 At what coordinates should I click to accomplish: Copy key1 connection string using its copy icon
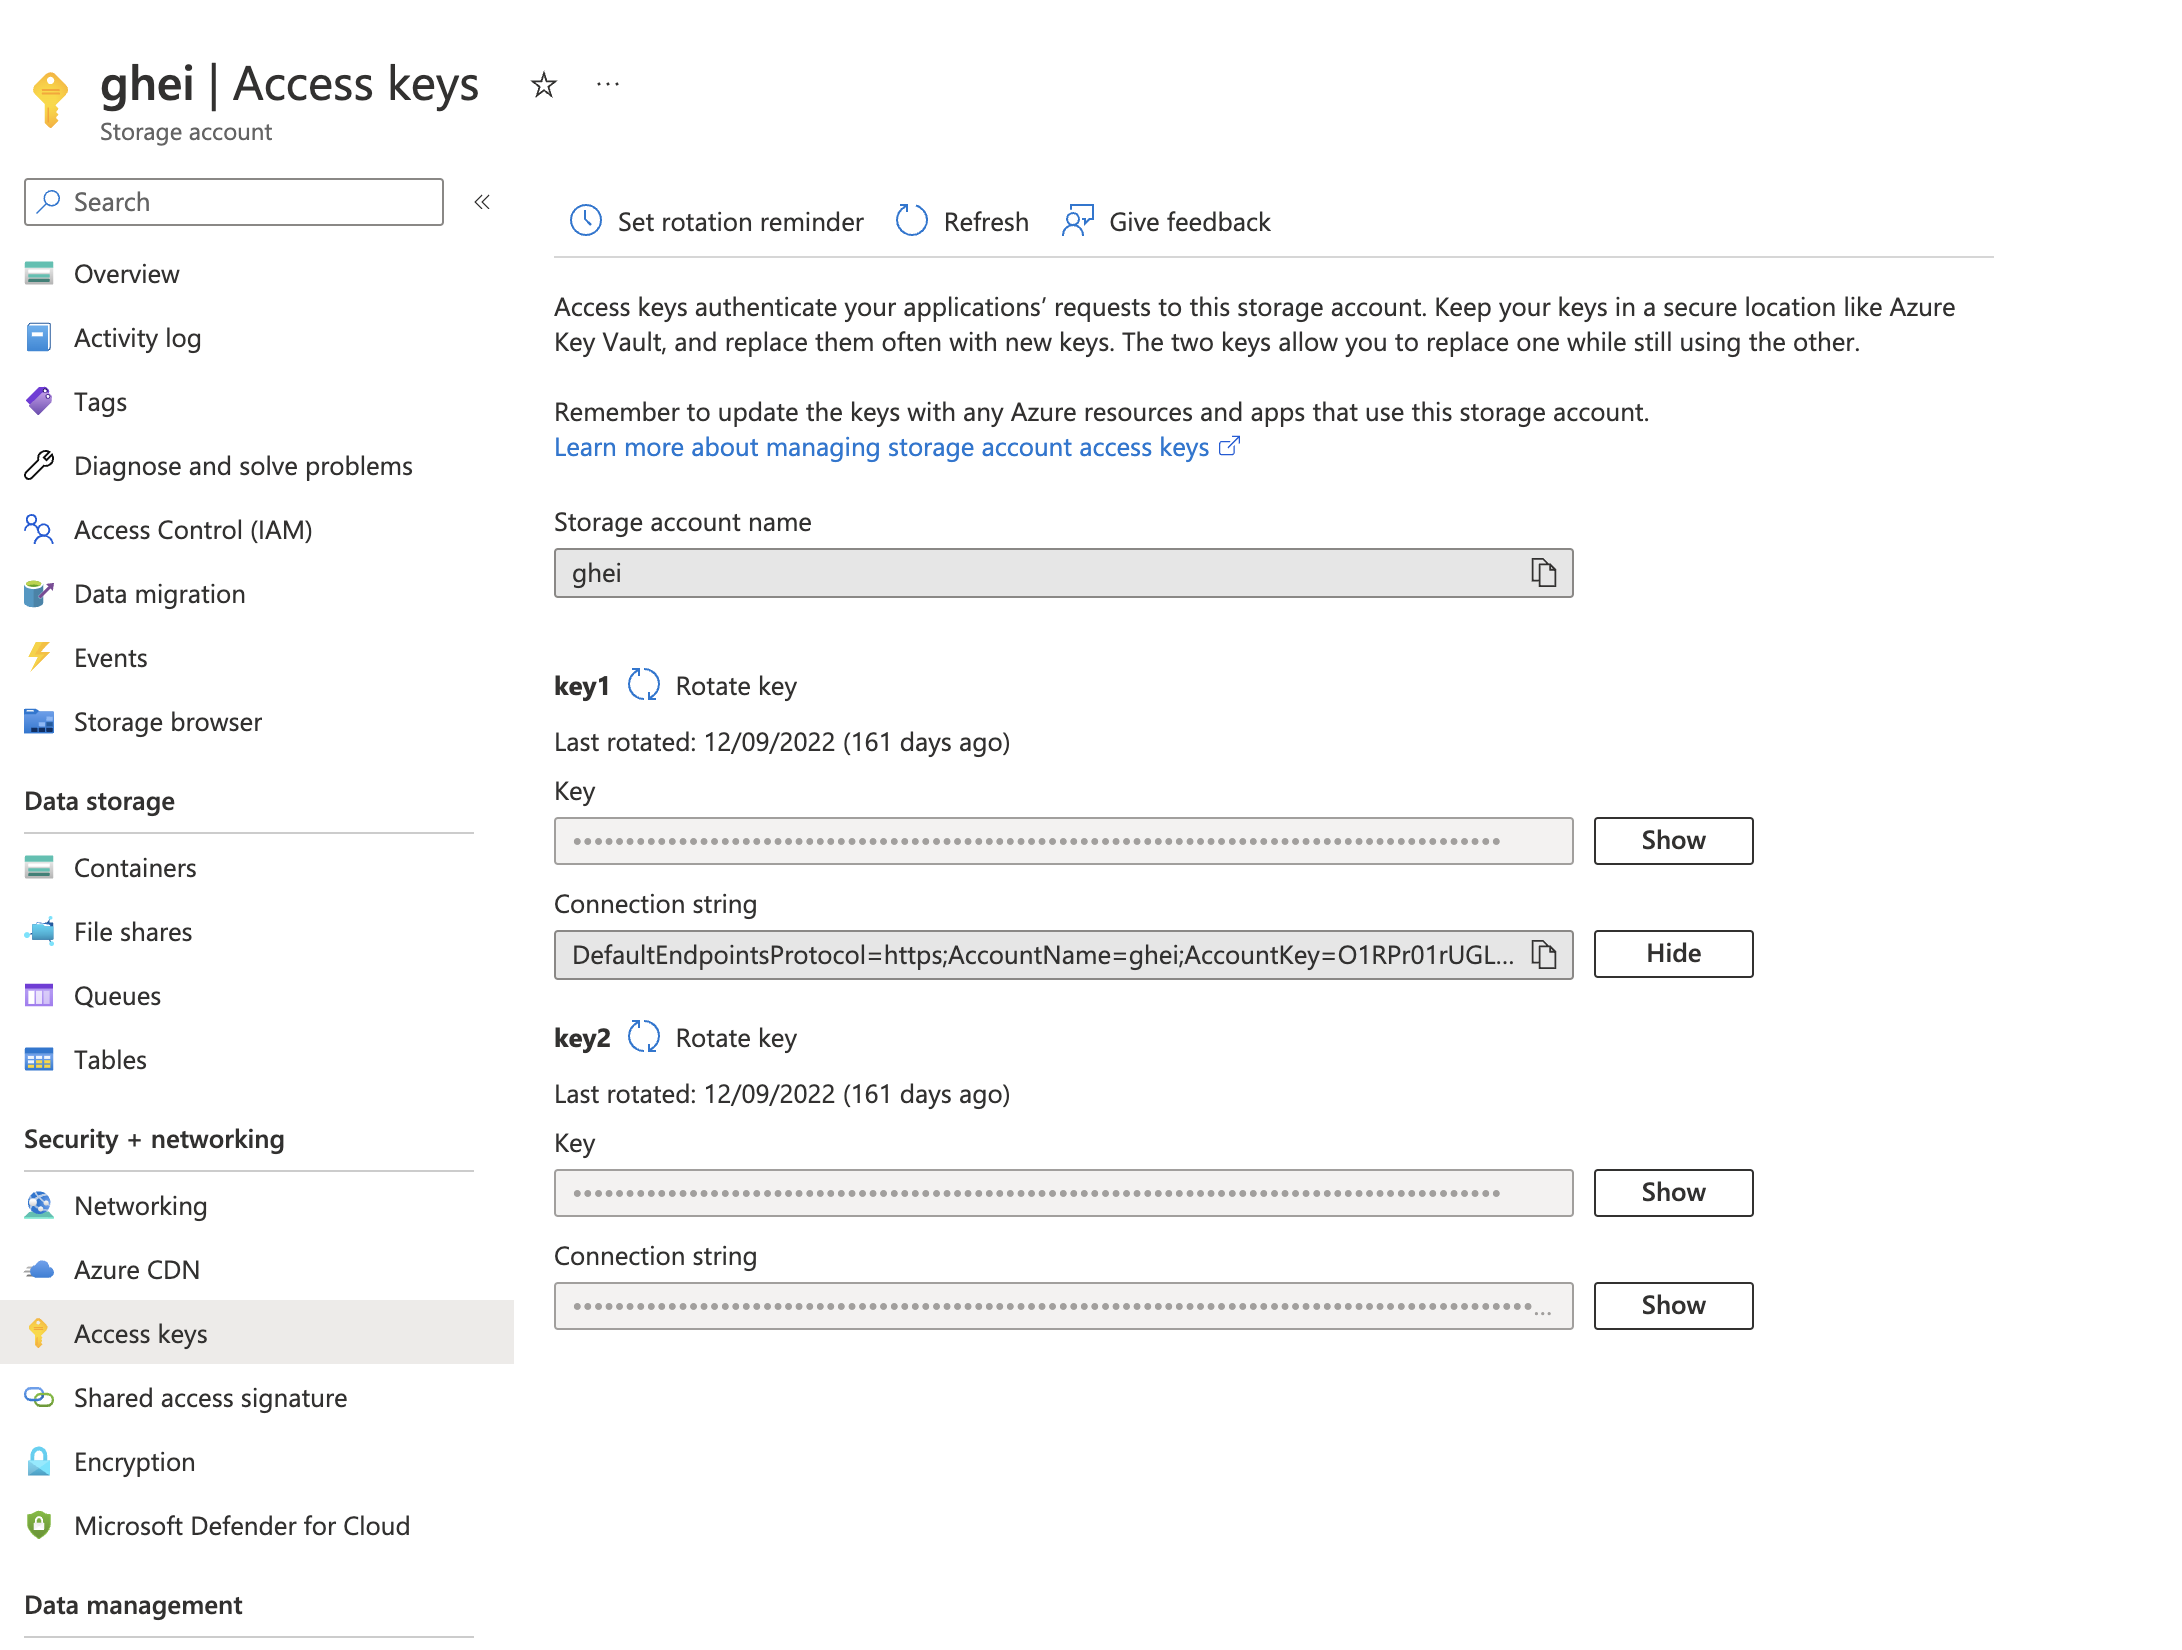1544,954
